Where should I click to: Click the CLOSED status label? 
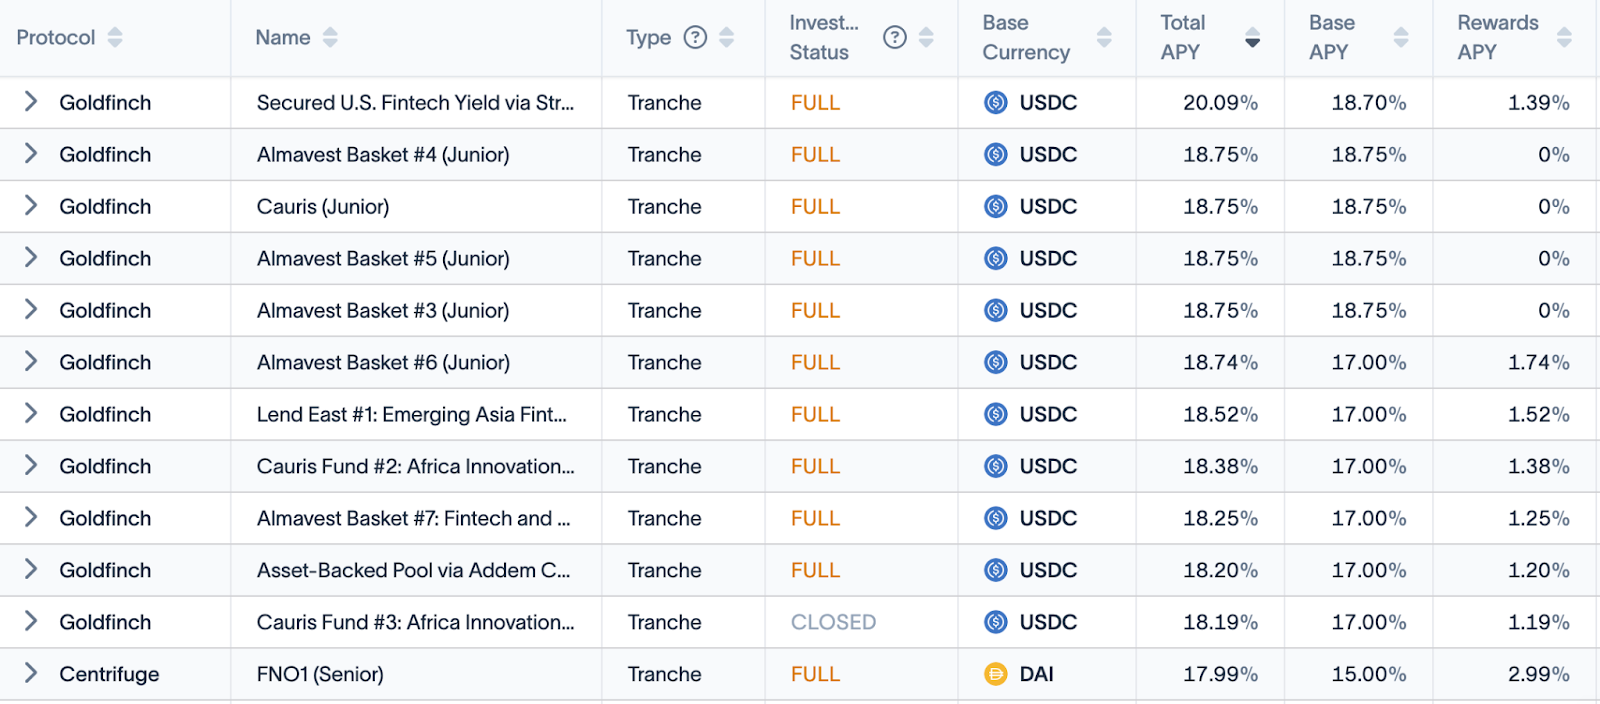[833, 622]
